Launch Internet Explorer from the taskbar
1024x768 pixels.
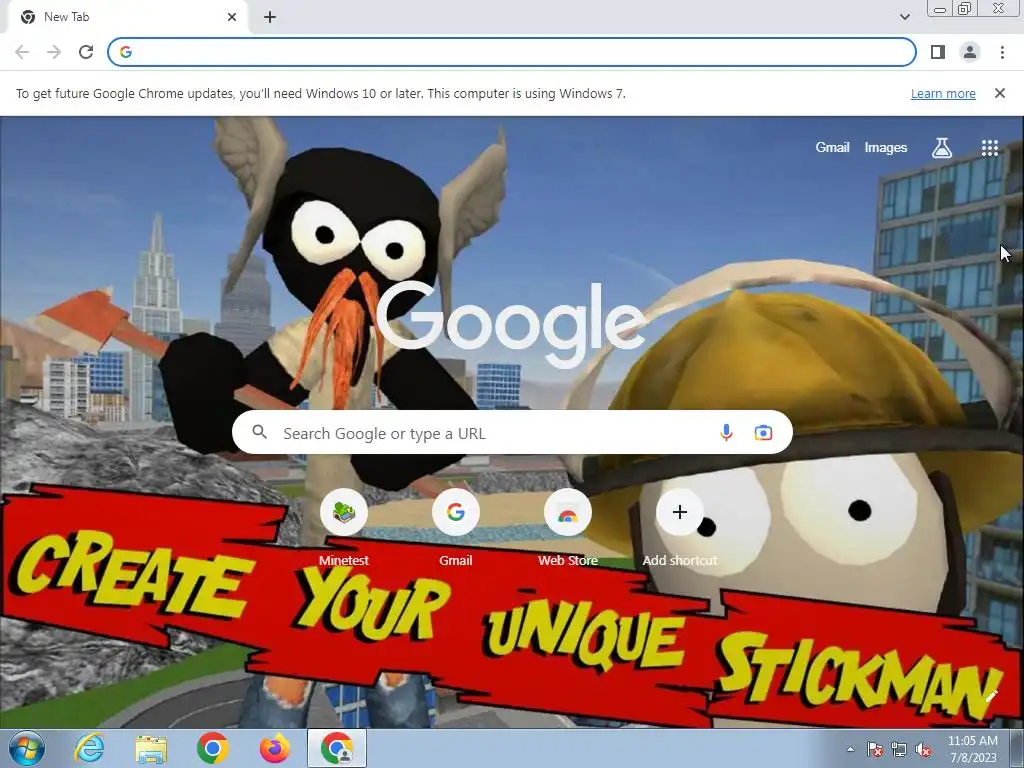89,749
